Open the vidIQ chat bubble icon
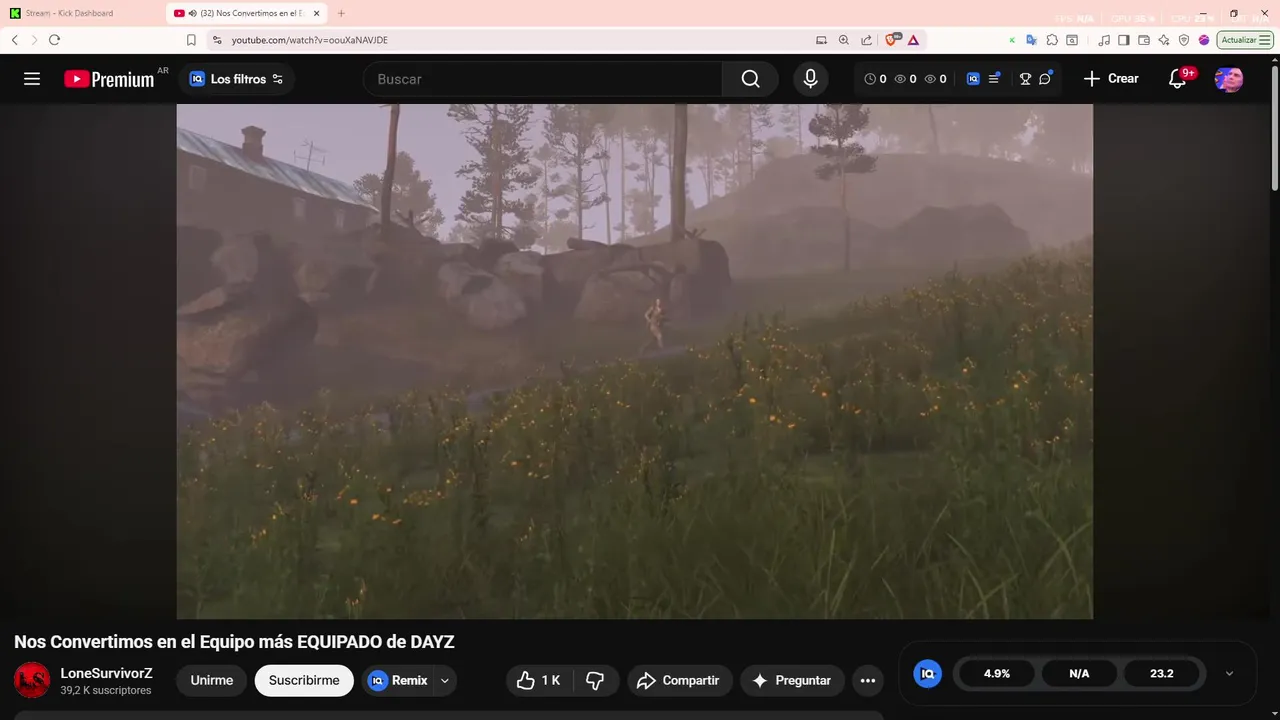This screenshot has height=720, width=1280. coord(1045,79)
